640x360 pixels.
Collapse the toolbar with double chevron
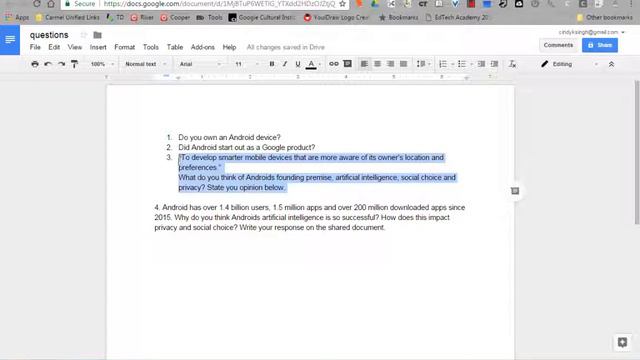[x=611, y=64]
